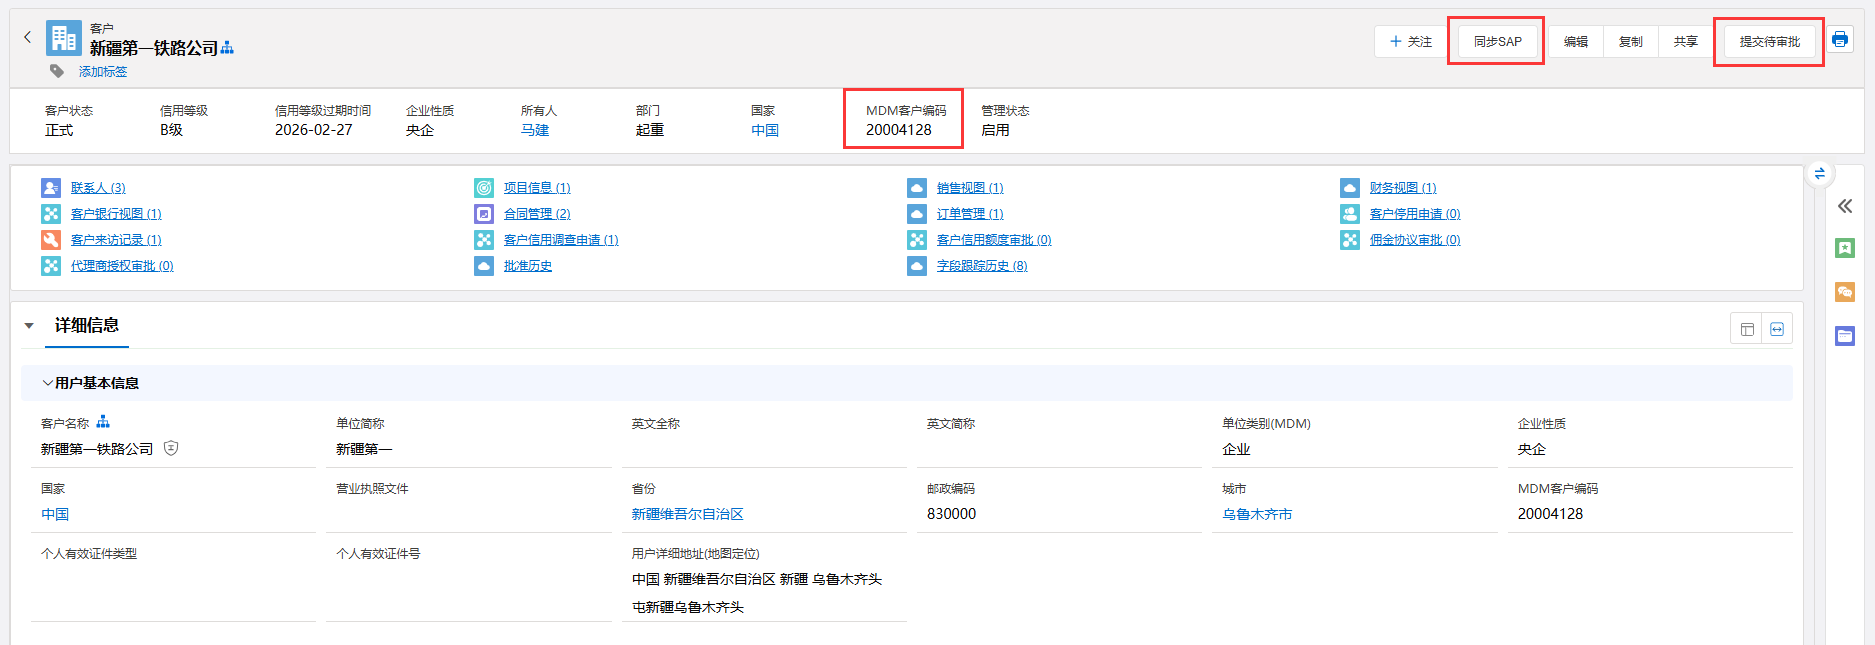Open the 联系人 (3) related list
This screenshot has width=1875, height=645.
coord(98,188)
